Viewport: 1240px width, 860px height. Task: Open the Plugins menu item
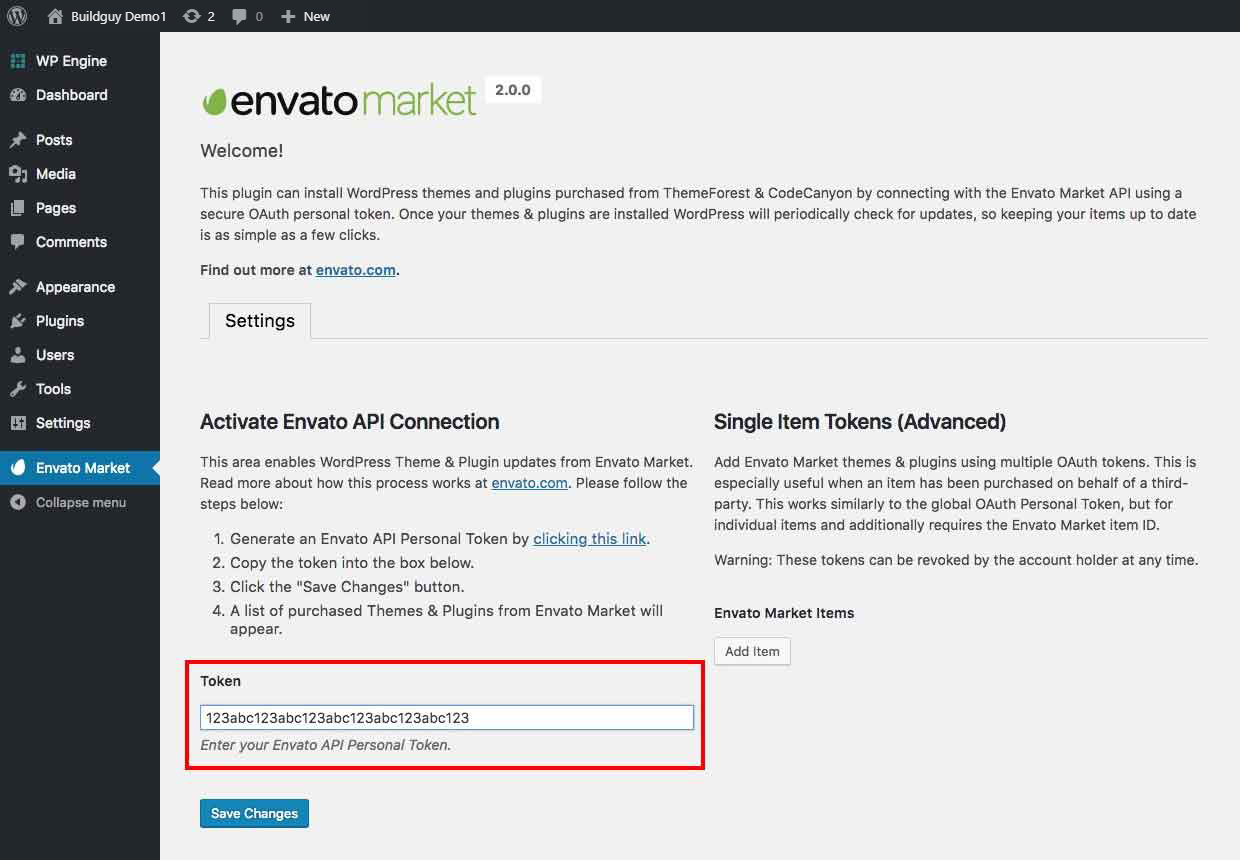tap(59, 321)
